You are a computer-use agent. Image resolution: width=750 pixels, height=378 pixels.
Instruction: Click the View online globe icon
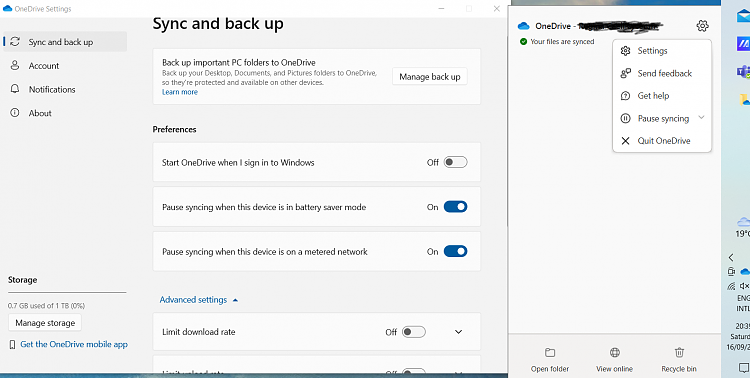coord(615,353)
